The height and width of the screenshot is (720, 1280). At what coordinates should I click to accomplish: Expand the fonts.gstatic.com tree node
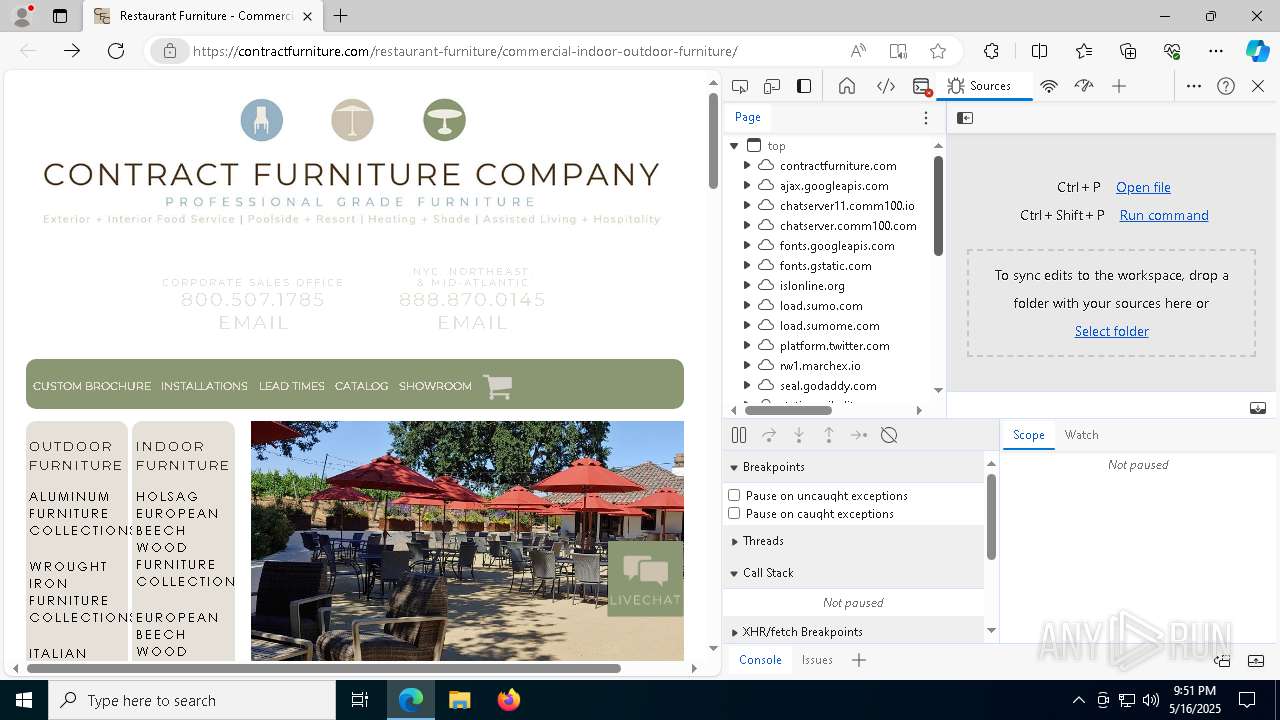(x=747, y=266)
